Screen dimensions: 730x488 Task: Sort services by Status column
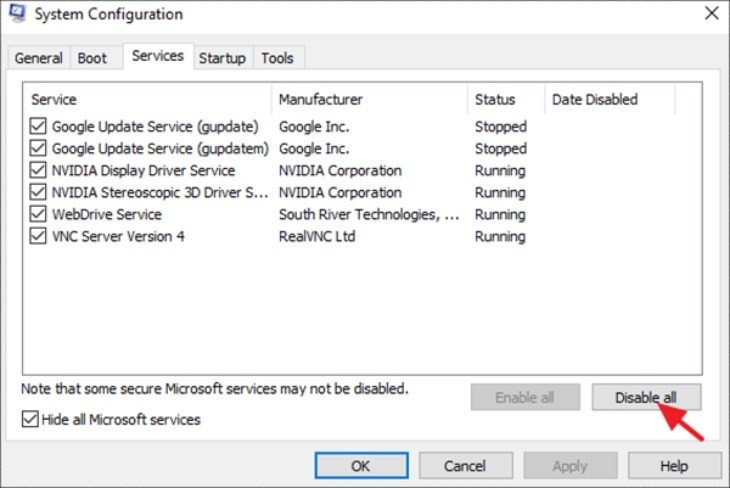(x=505, y=99)
